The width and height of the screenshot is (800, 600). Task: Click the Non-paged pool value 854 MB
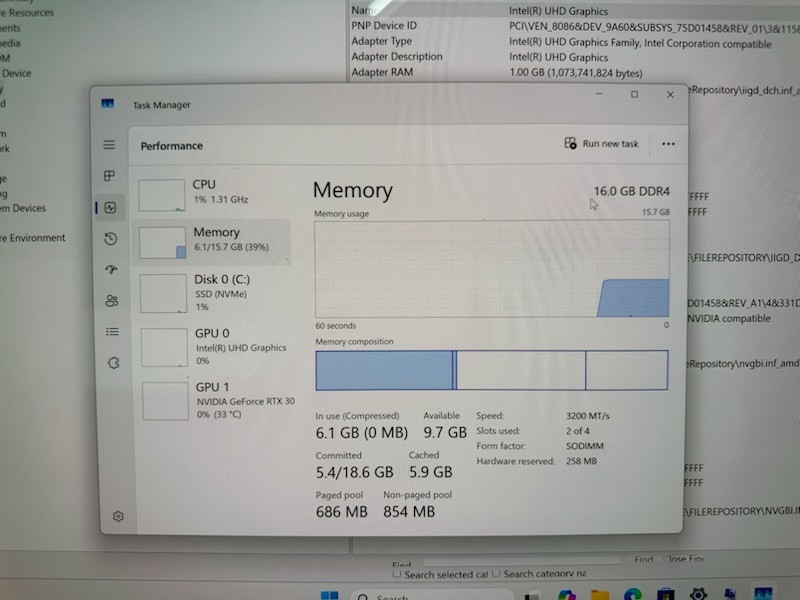(x=409, y=512)
